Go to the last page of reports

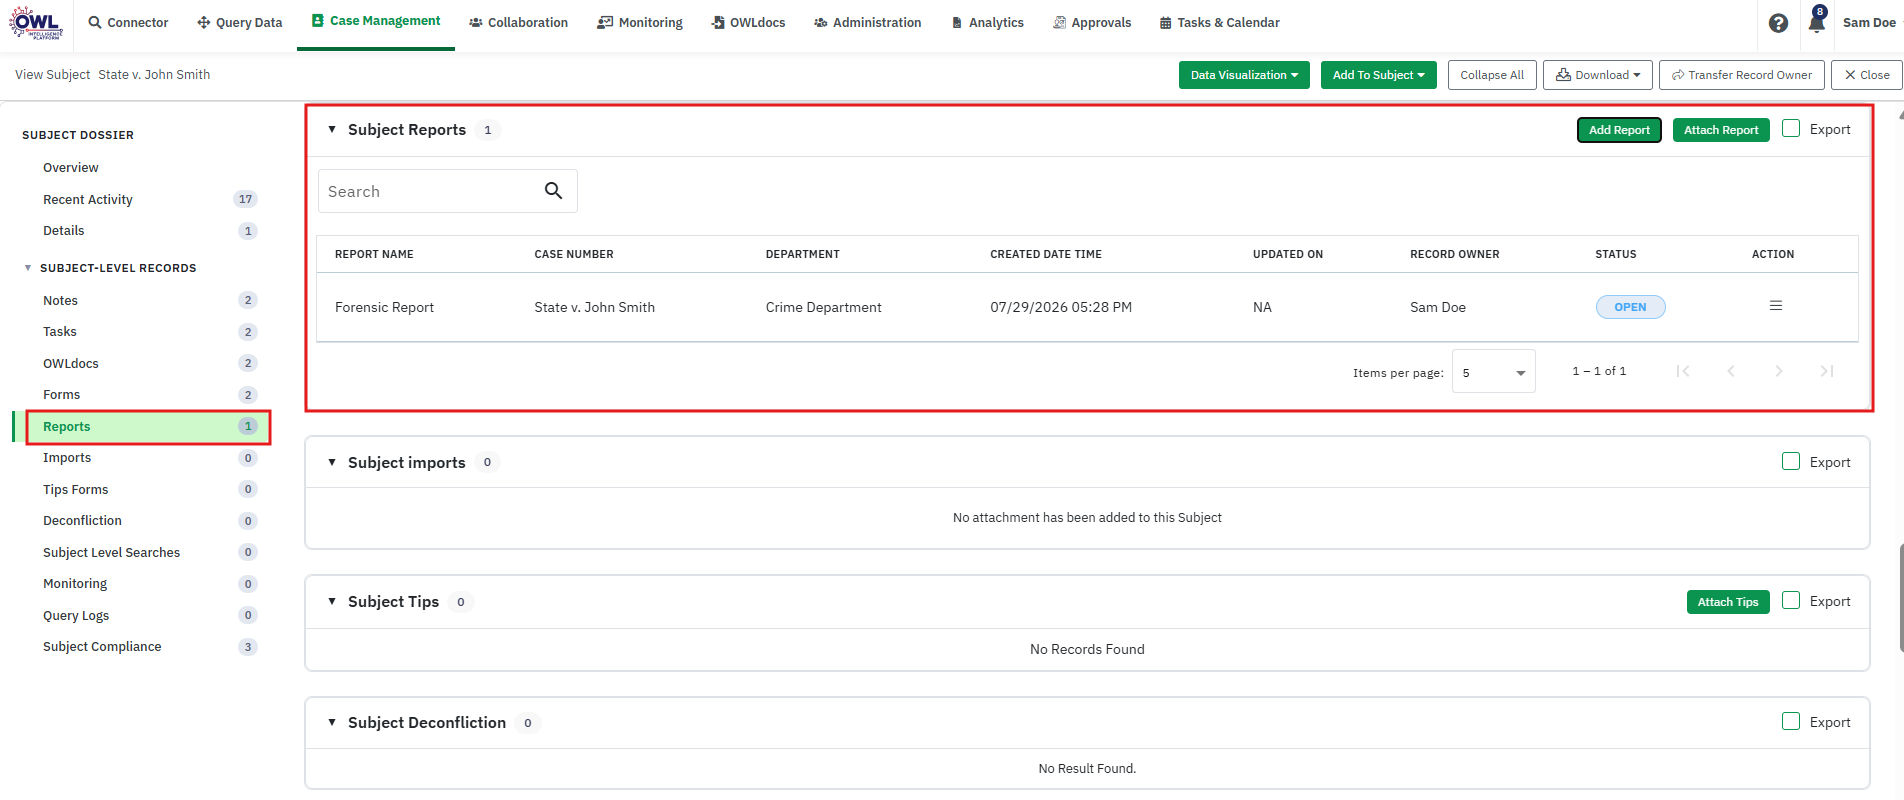pos(1827,371)
